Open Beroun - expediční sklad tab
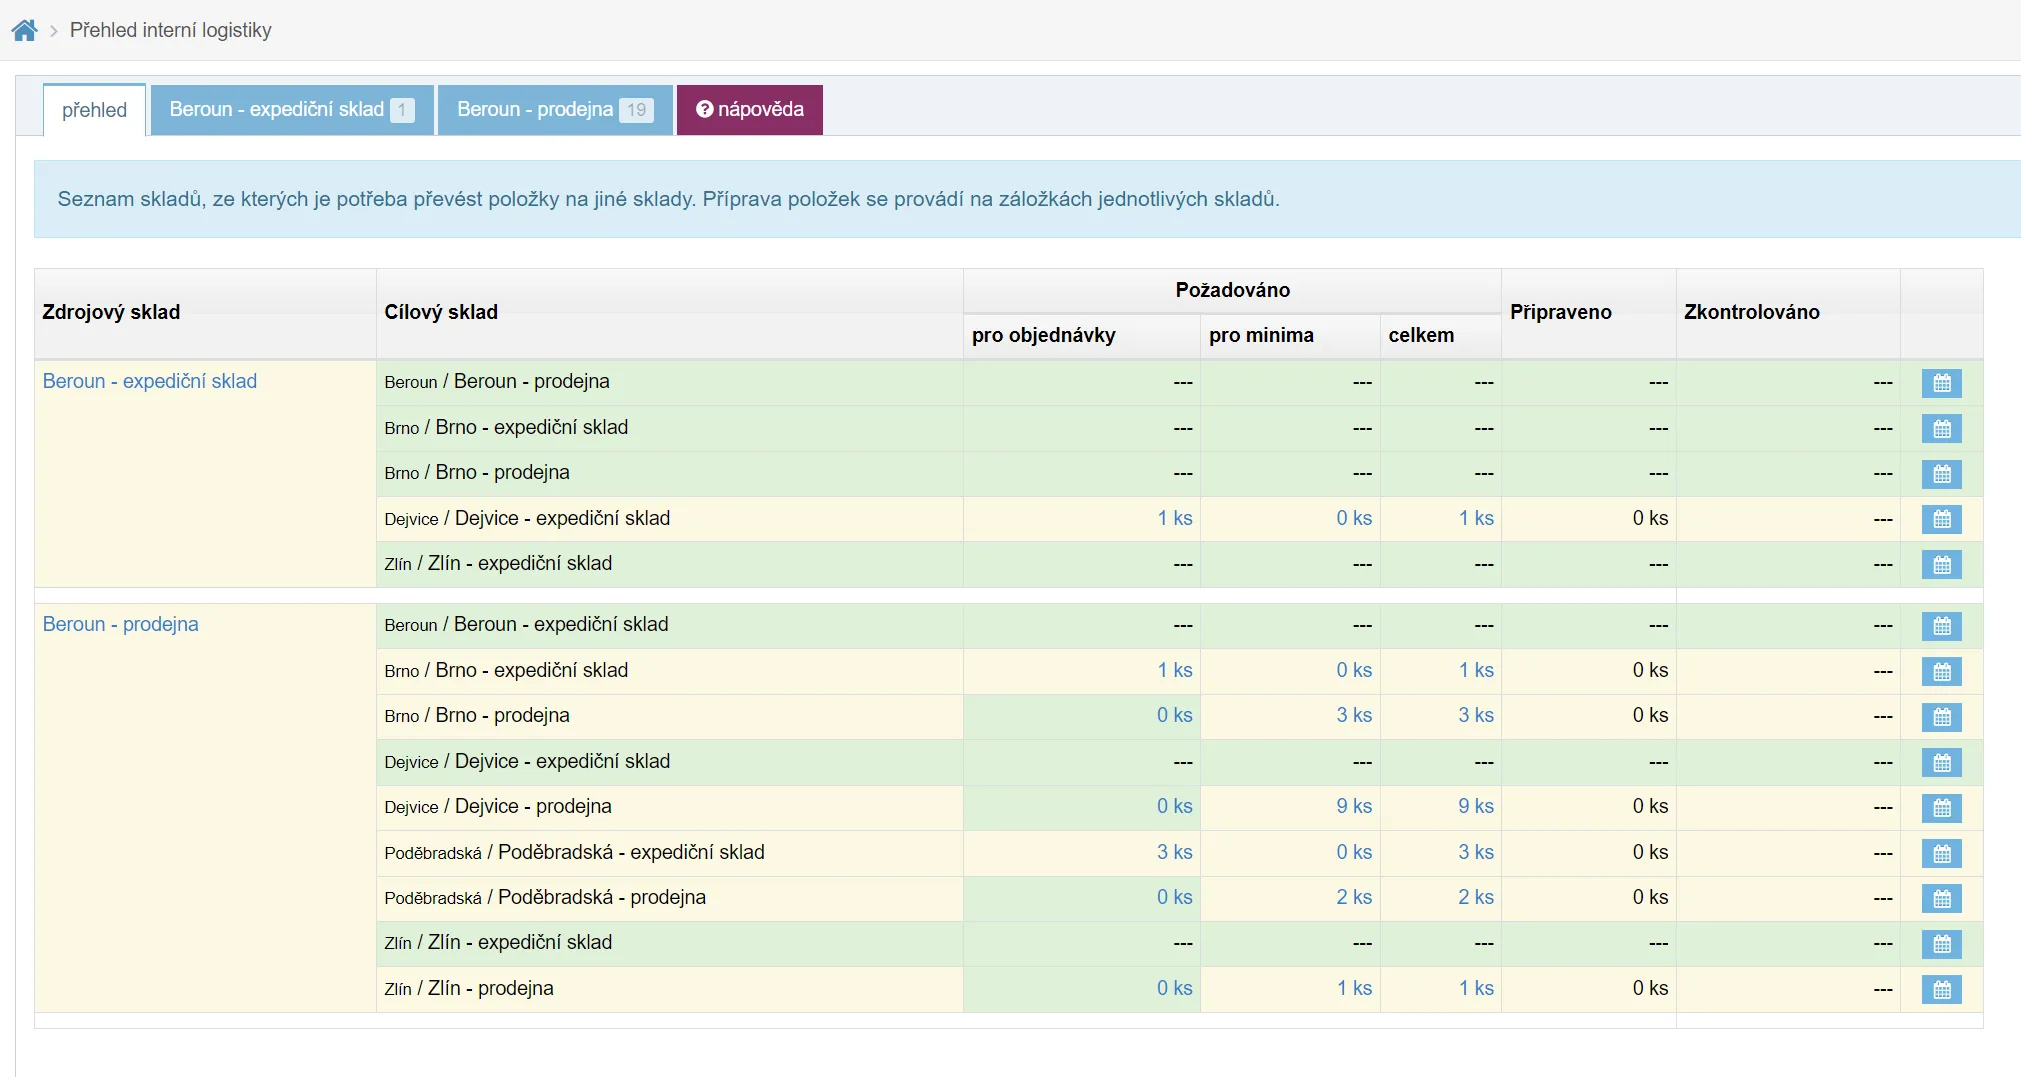The image size is (2021, 1077). [x=292, y=109]
